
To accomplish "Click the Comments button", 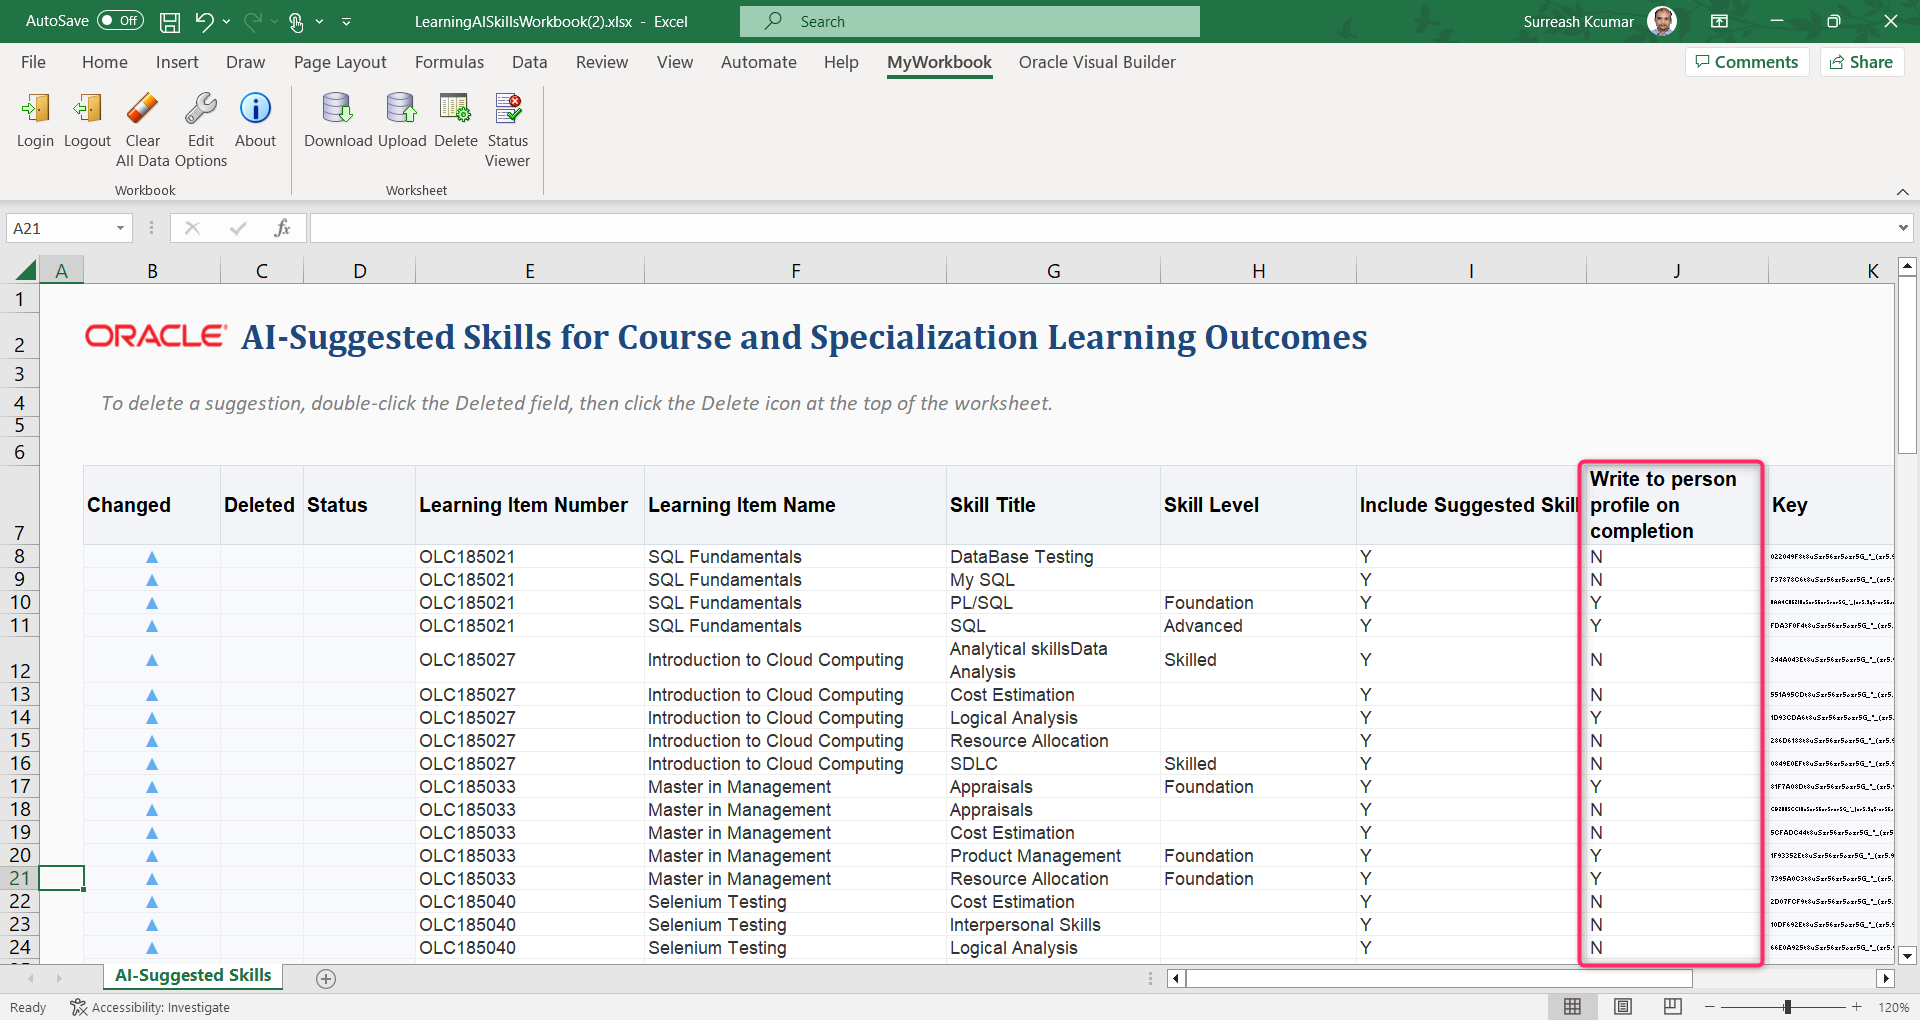I will pyautogui.click(x=1747, y=62).
